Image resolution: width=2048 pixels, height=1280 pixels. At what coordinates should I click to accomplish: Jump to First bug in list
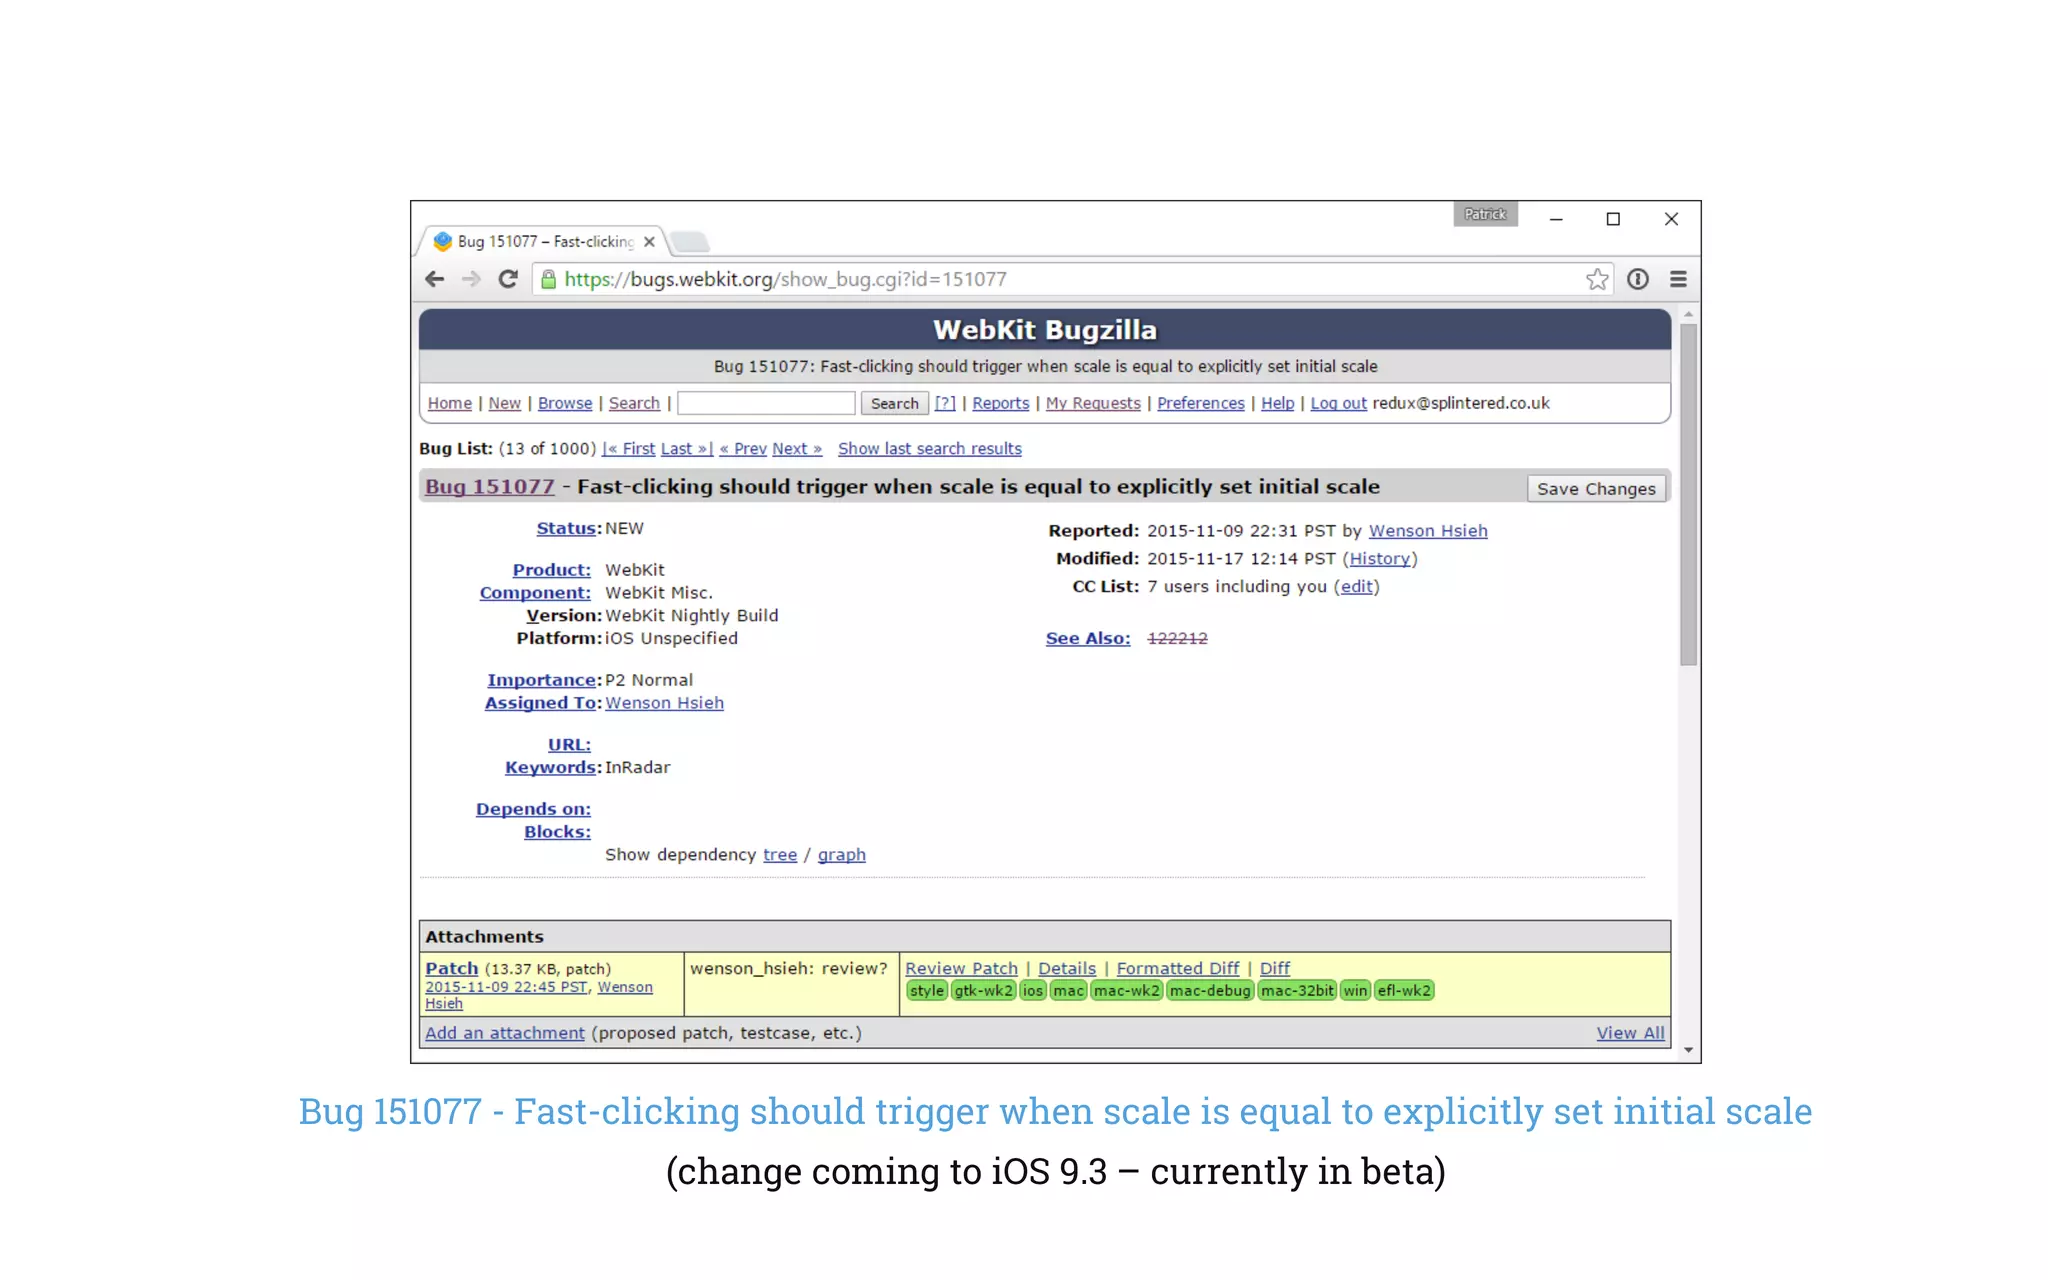[629, 449]
